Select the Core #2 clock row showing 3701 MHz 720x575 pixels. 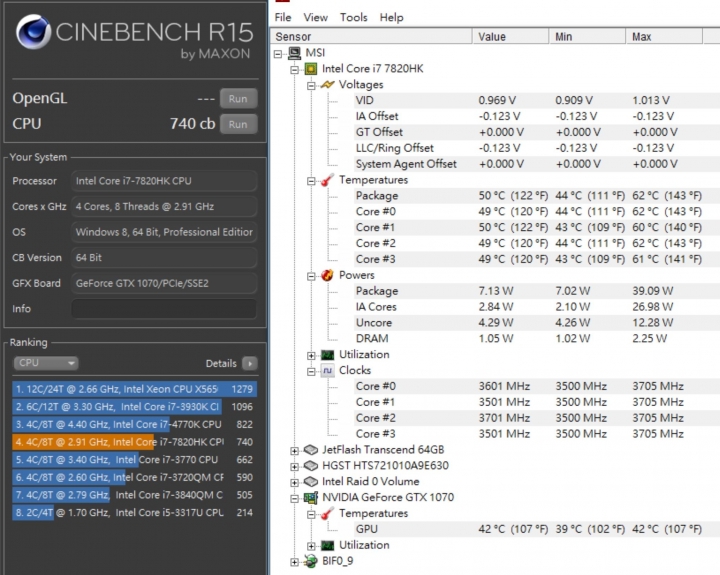coord(536,418)
